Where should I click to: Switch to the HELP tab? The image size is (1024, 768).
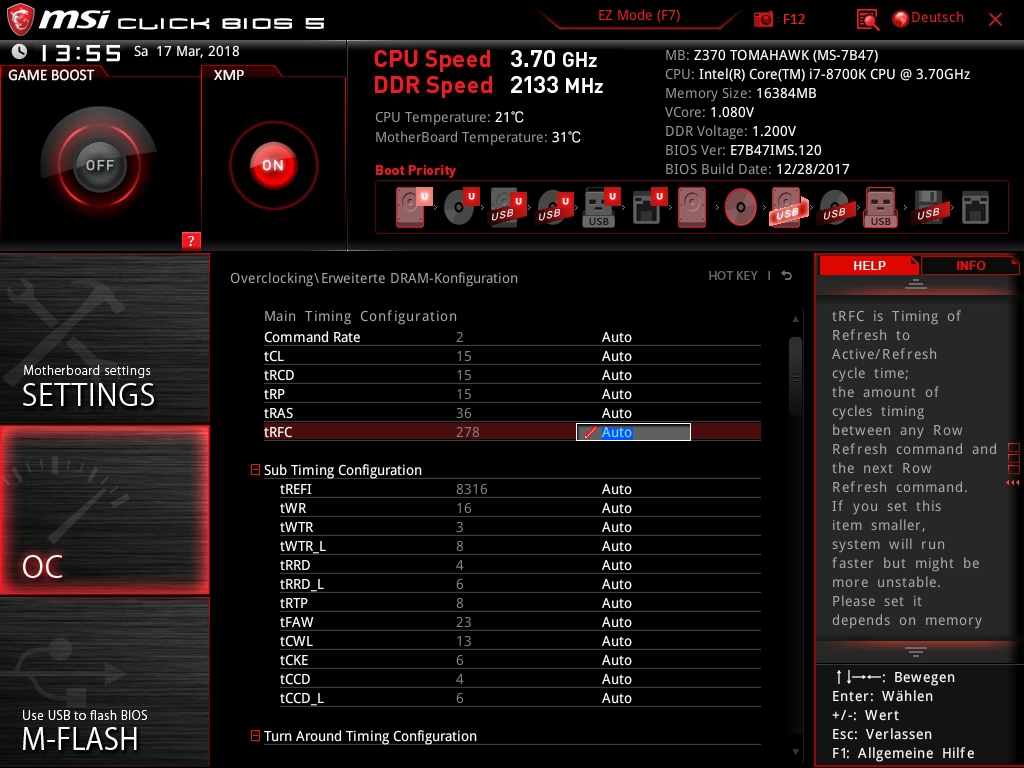point(869,265)
